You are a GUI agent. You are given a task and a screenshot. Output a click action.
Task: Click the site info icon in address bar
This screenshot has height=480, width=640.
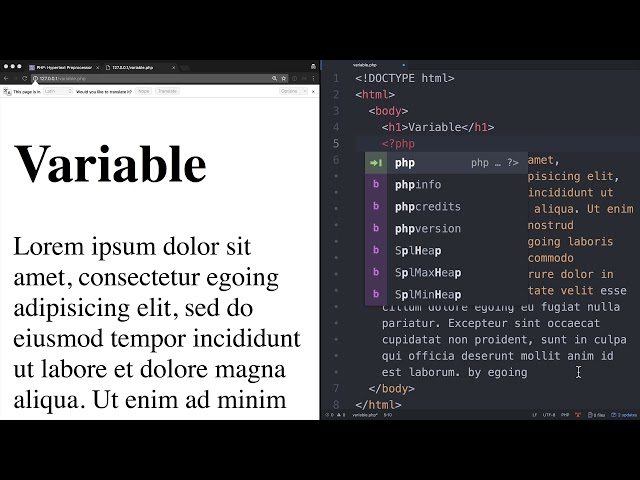(36, 78)
